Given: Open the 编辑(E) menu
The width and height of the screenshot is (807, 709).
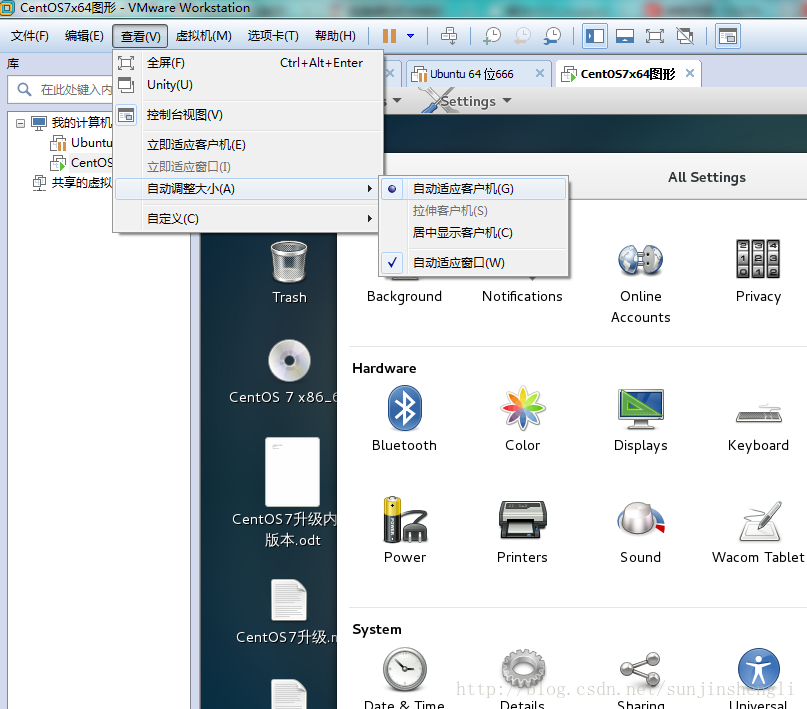Looking at the screenshot, I should 84,36.
